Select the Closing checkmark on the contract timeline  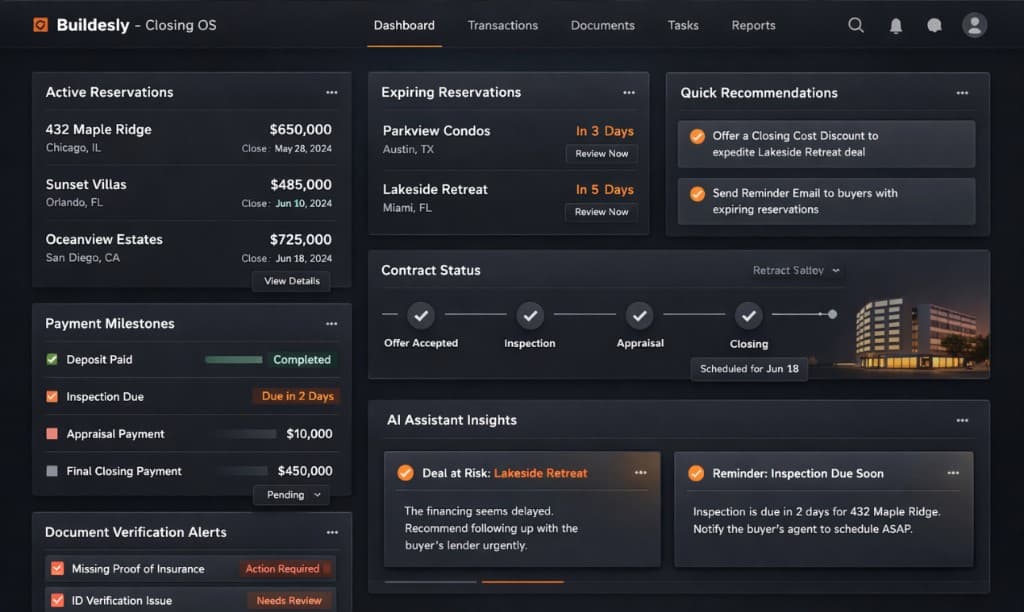pos(748,317)
